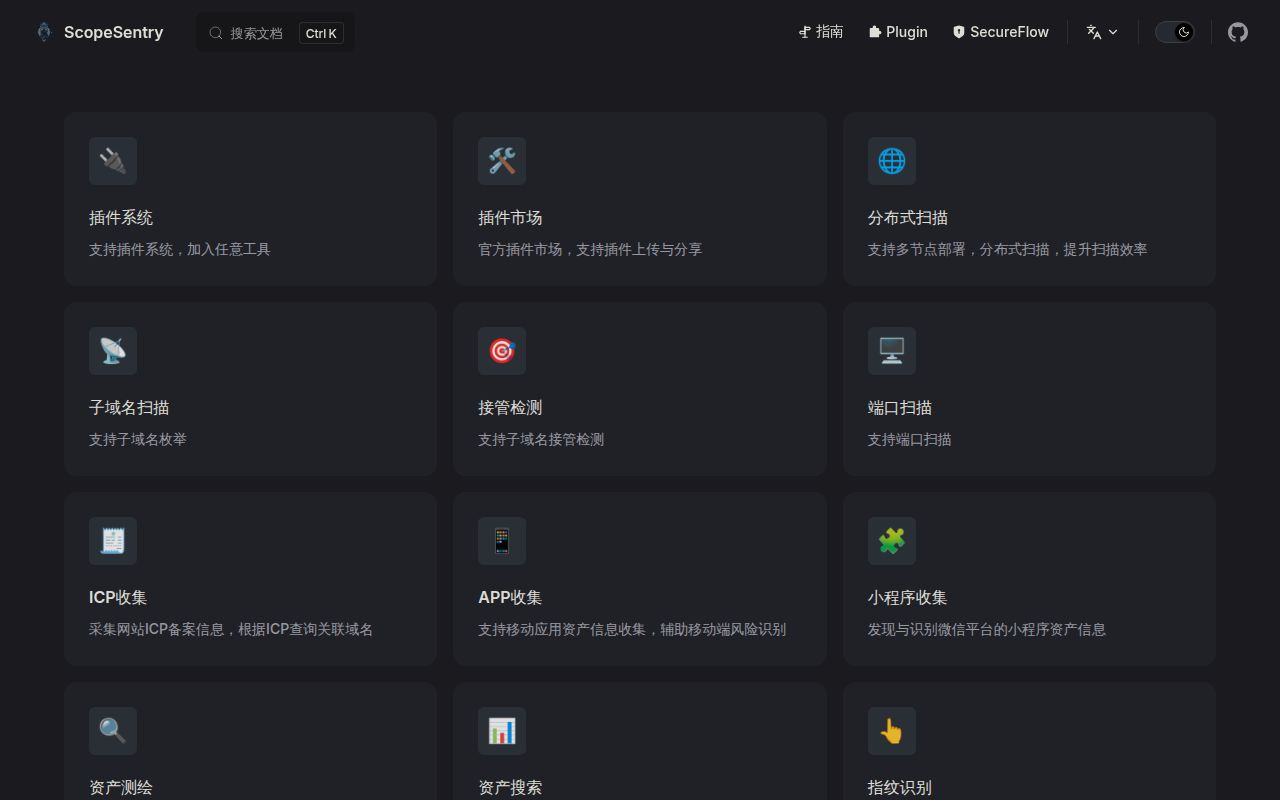Click description 支持多节点部署，分布式扫描，提升扫描效率
Image resolution: width=1280 pixels, height=800 pixels.
(x=1008, y=249)
